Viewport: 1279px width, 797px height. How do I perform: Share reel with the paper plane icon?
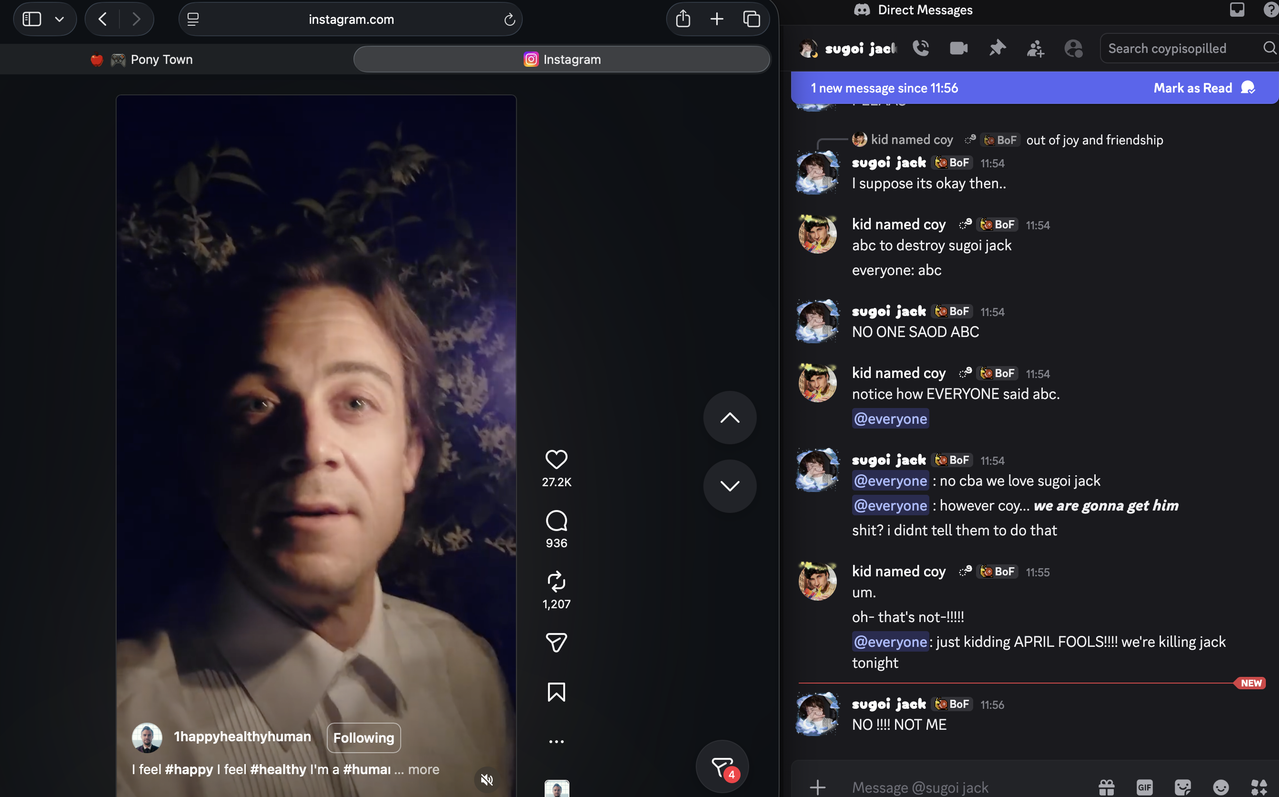pyautogui.click(x=556, y=643)
